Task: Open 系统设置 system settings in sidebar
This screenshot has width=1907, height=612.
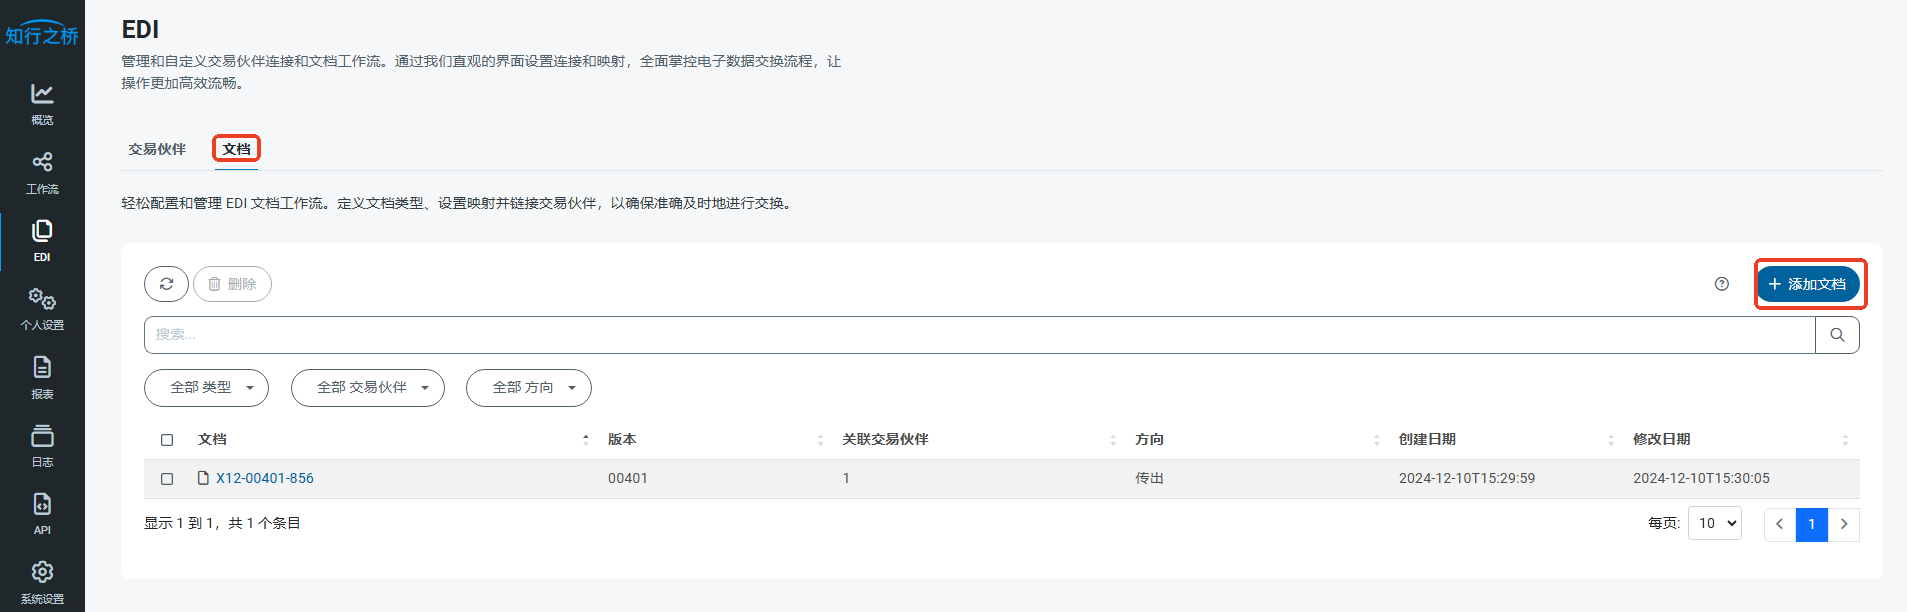Action: [42, 583]
